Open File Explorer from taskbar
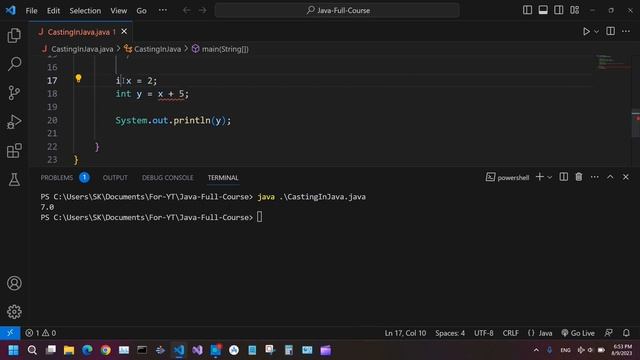Image resolution: width=640 pixels, height=360 pixels. click(x=69, y=350)
